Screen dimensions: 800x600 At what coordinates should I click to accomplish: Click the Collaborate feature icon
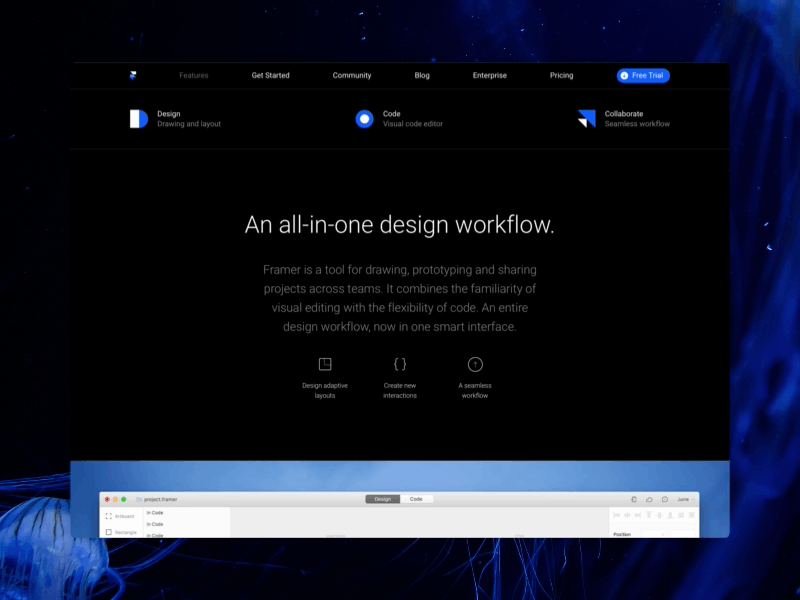(x=586, y=119)
